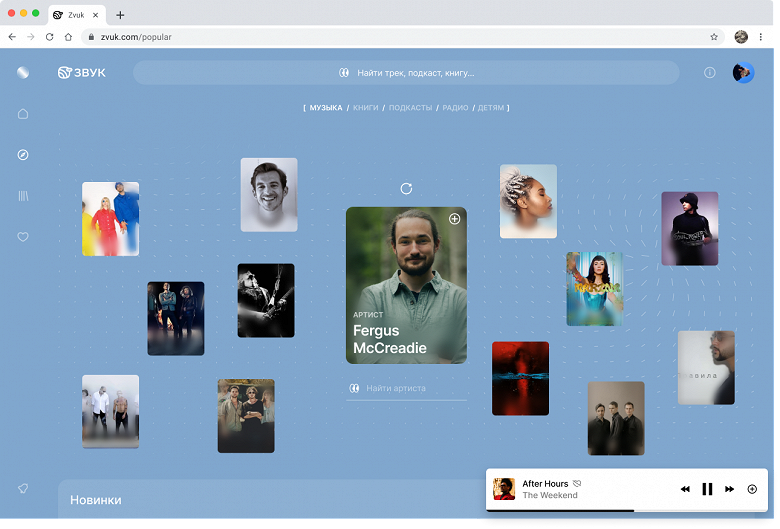780x529 pixels.
Task: Switch to the Подкасты tab
Action: 410,107
